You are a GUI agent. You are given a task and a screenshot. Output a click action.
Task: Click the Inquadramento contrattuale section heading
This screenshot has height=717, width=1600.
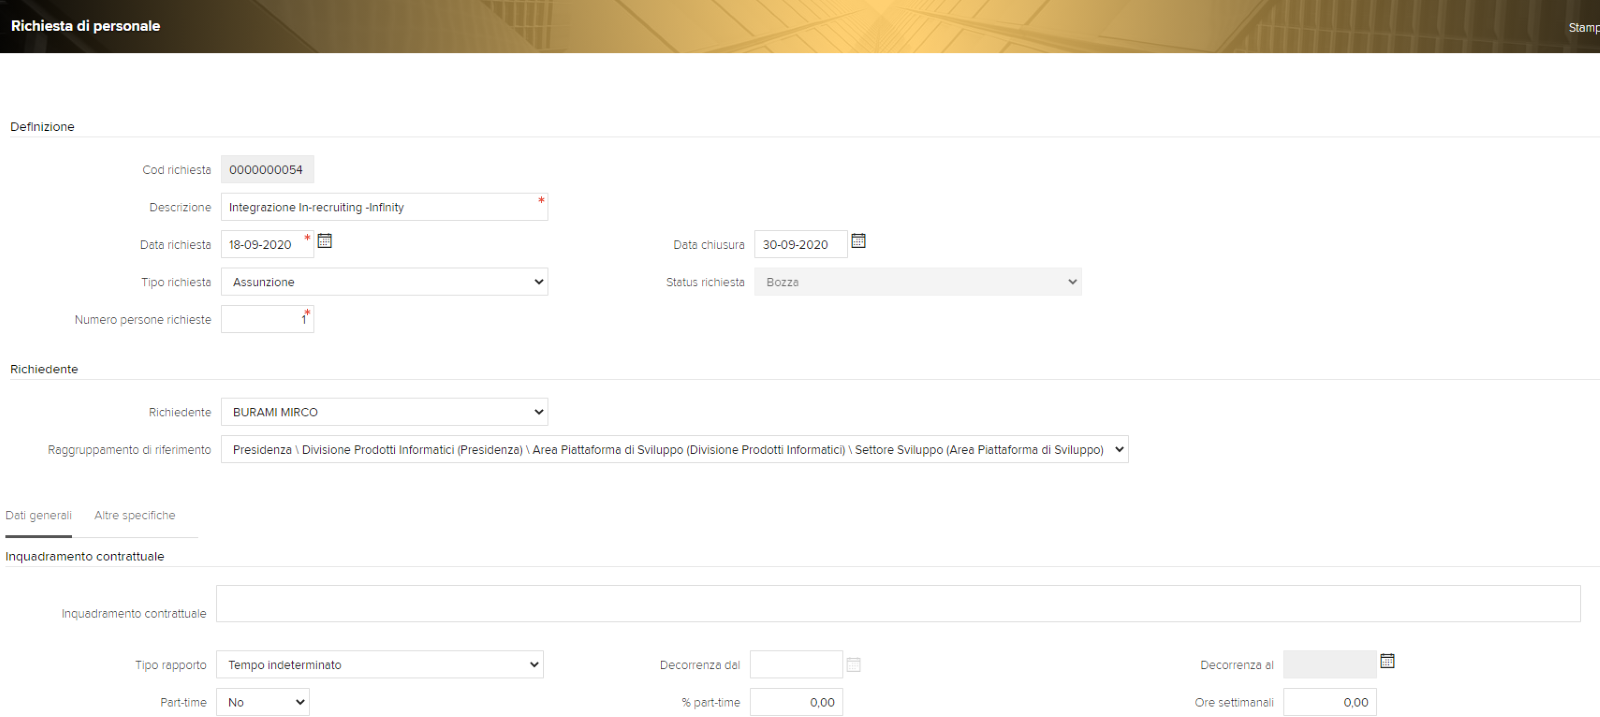85,557
